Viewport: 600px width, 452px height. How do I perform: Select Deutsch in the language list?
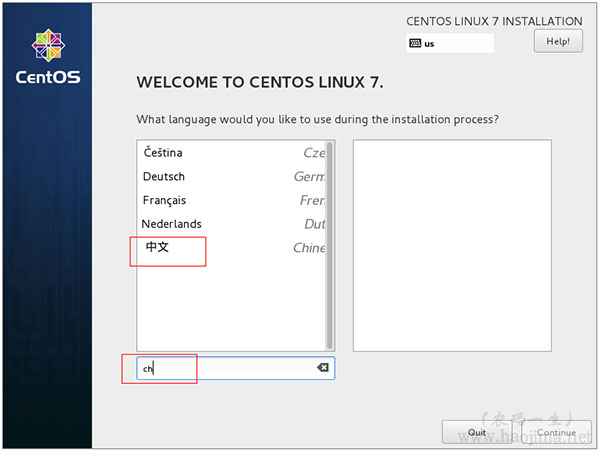coord(232,176)
